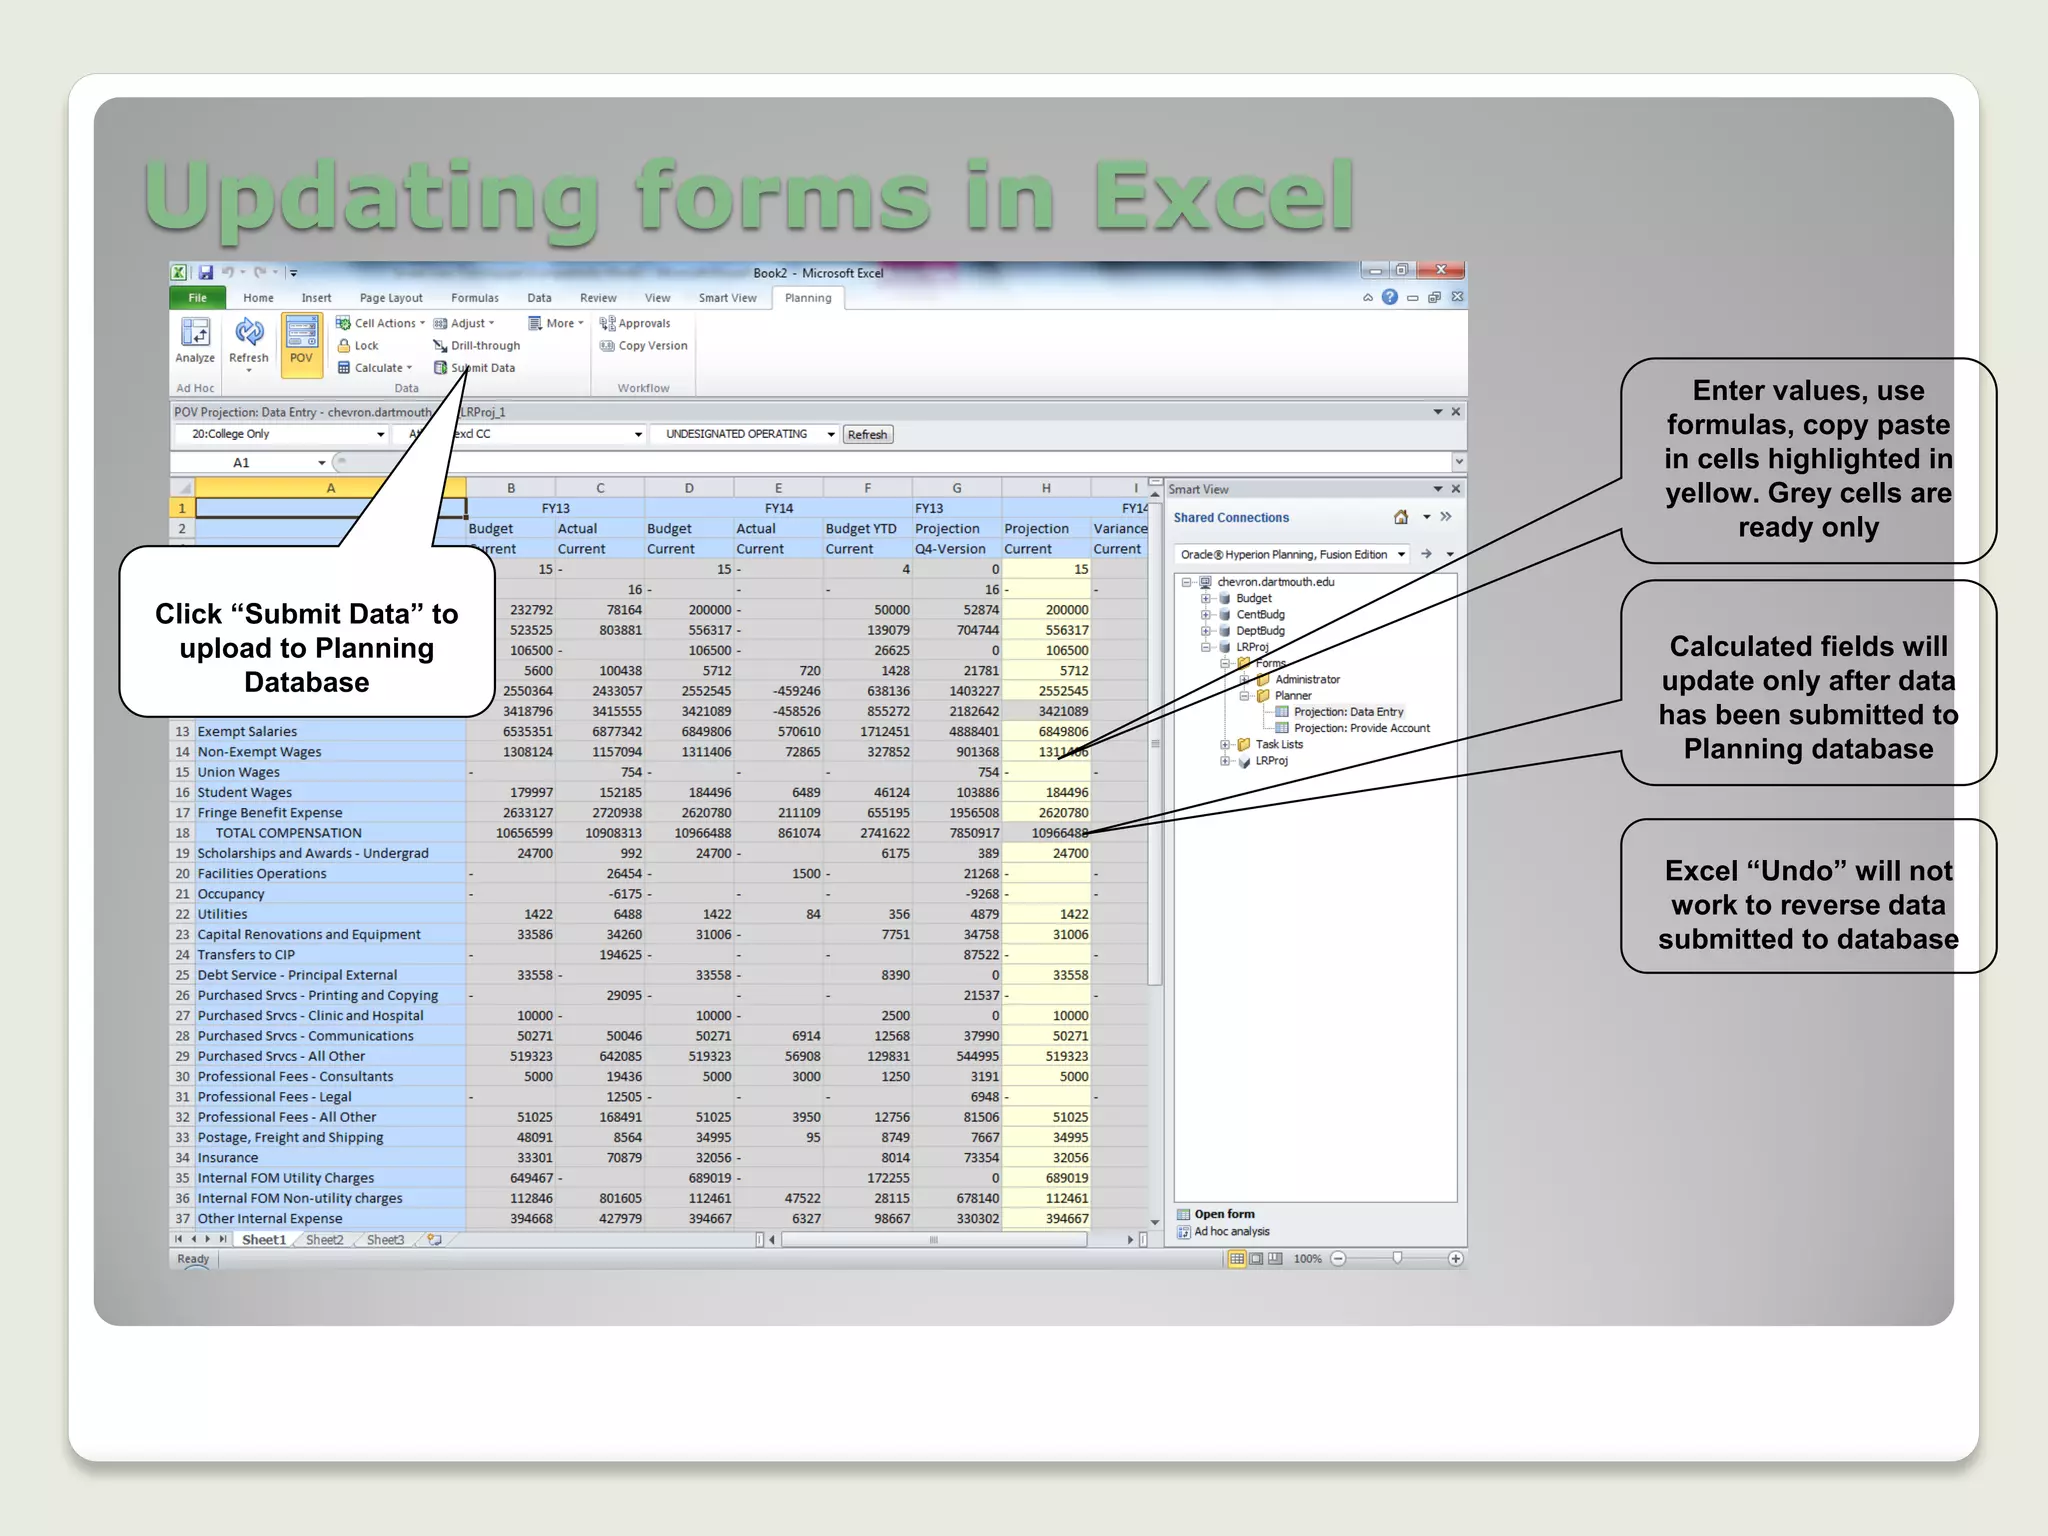Open the Approvals workflow tool
This screenshot has height=1536, width=2048.
tap(635, 323)
